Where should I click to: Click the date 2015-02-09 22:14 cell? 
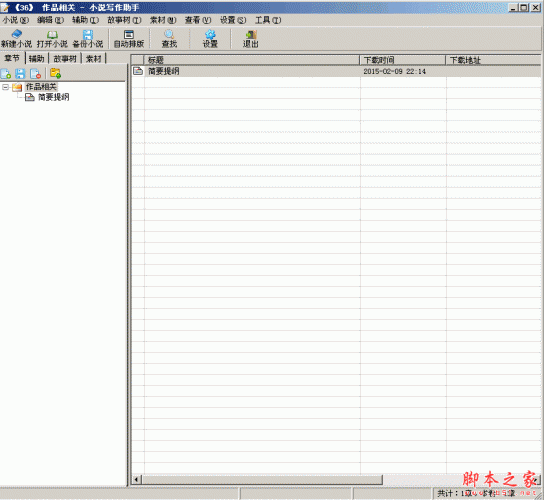(394, 71)
